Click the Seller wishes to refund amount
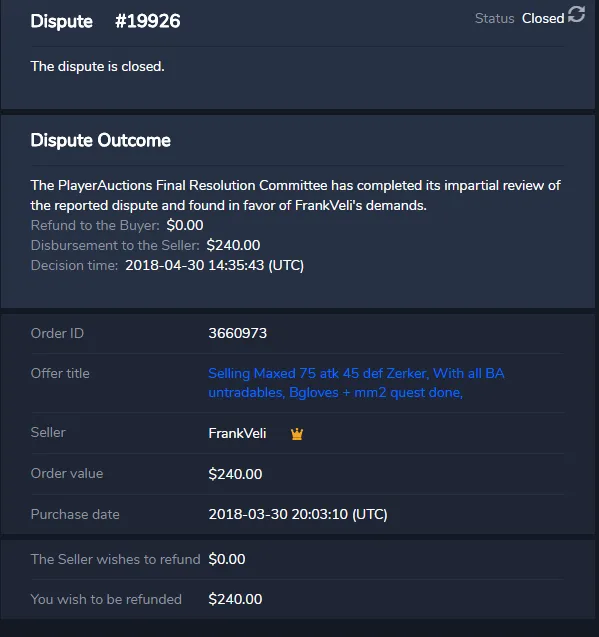Viewport: 599px width, 637px height. pos(227,559)
